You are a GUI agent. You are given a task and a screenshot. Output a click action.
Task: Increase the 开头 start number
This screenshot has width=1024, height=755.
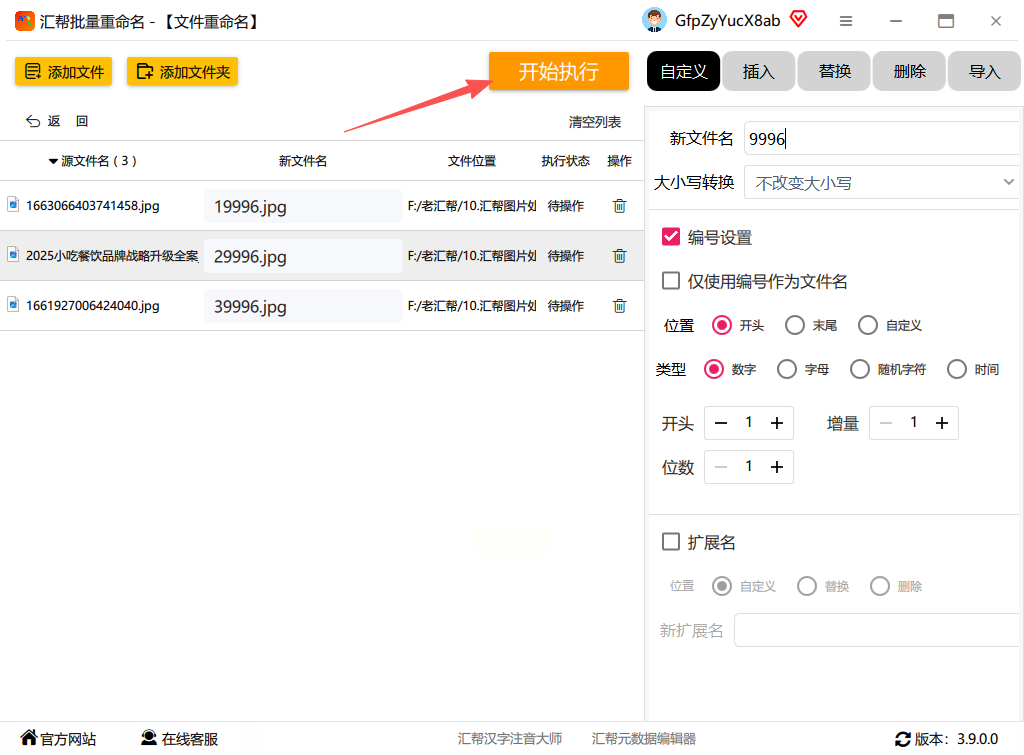click(776, 423)
